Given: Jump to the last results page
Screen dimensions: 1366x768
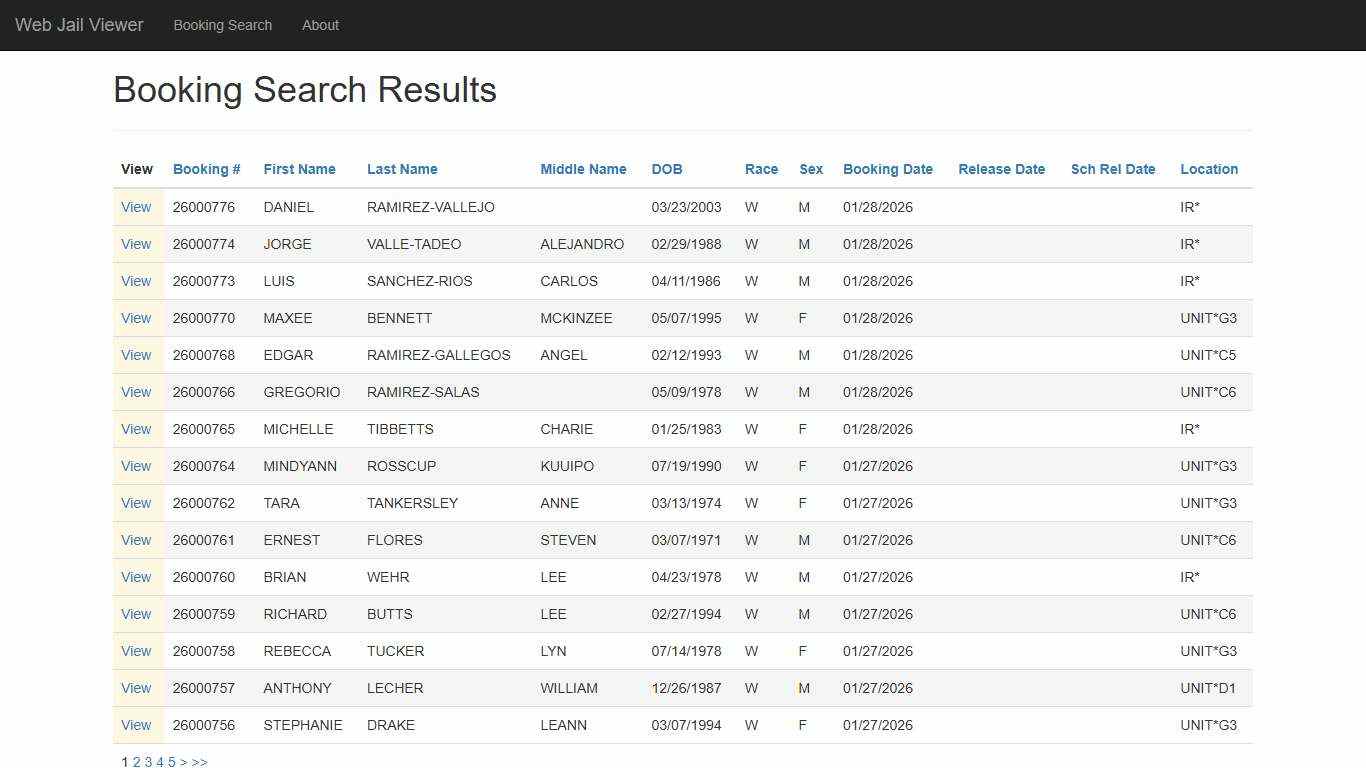Looking at the screenshot, I should (x=199, y=761).
